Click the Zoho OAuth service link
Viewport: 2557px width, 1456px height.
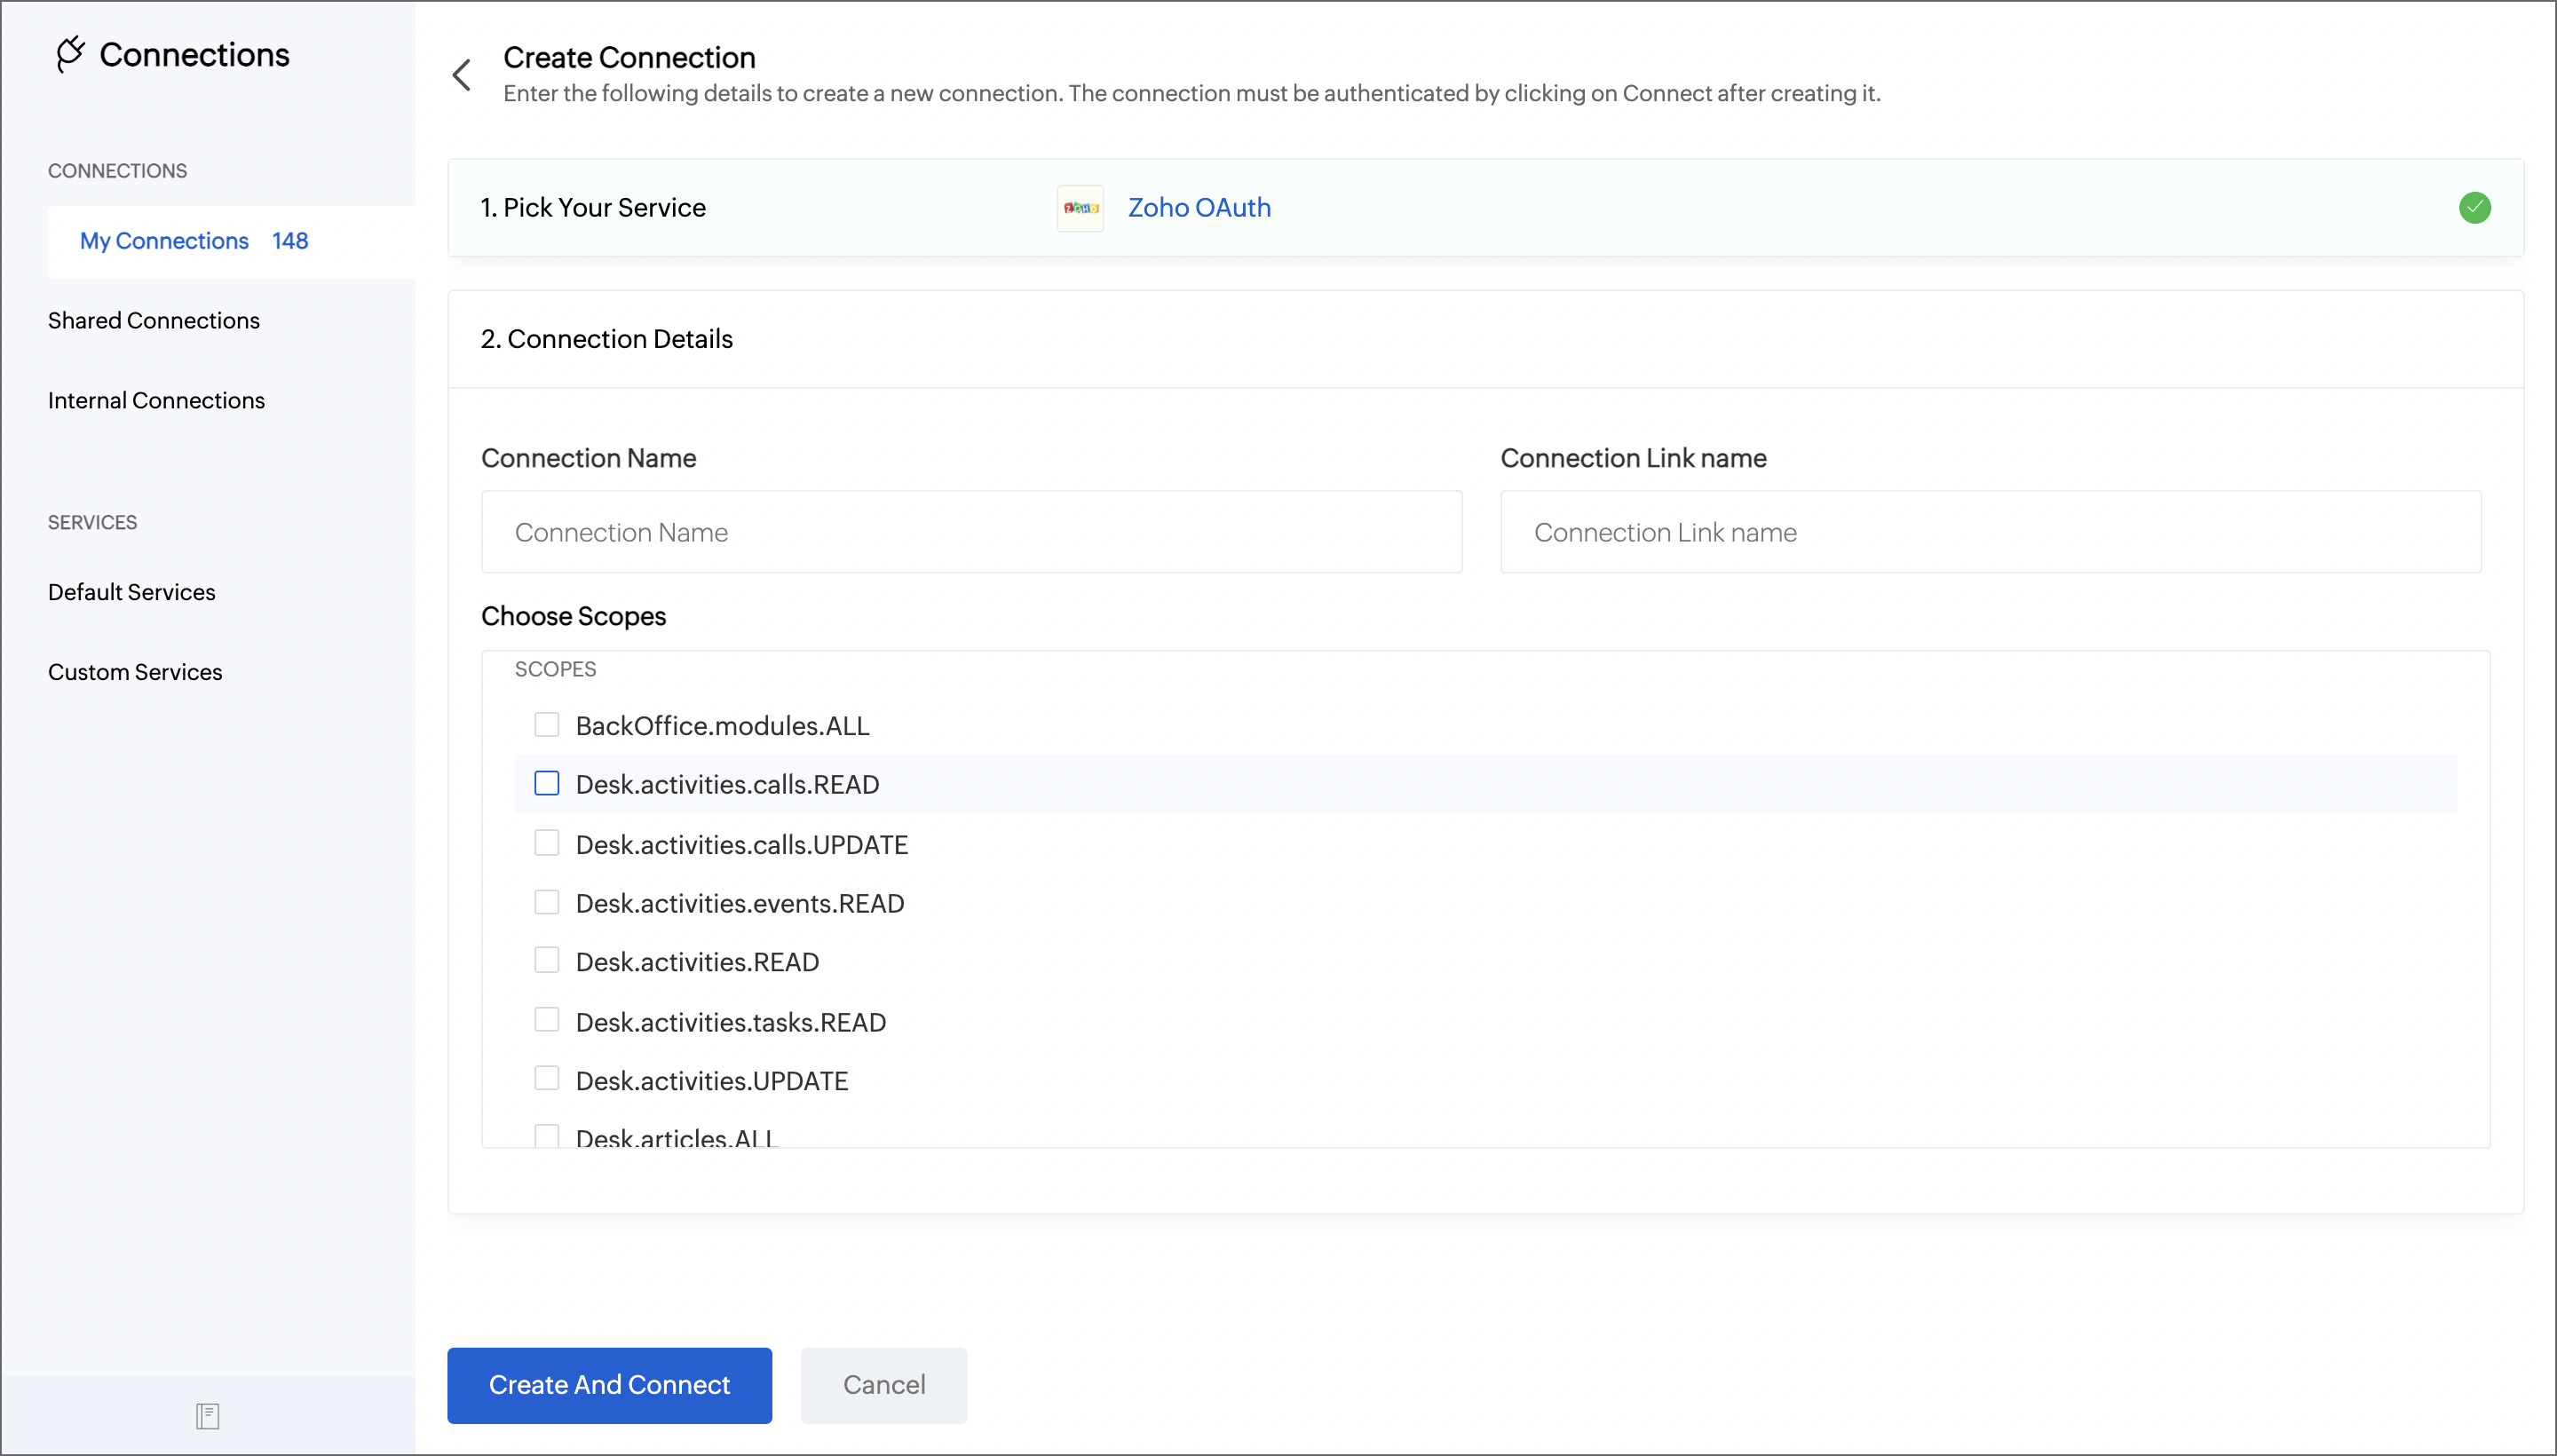coord(1199,208)
